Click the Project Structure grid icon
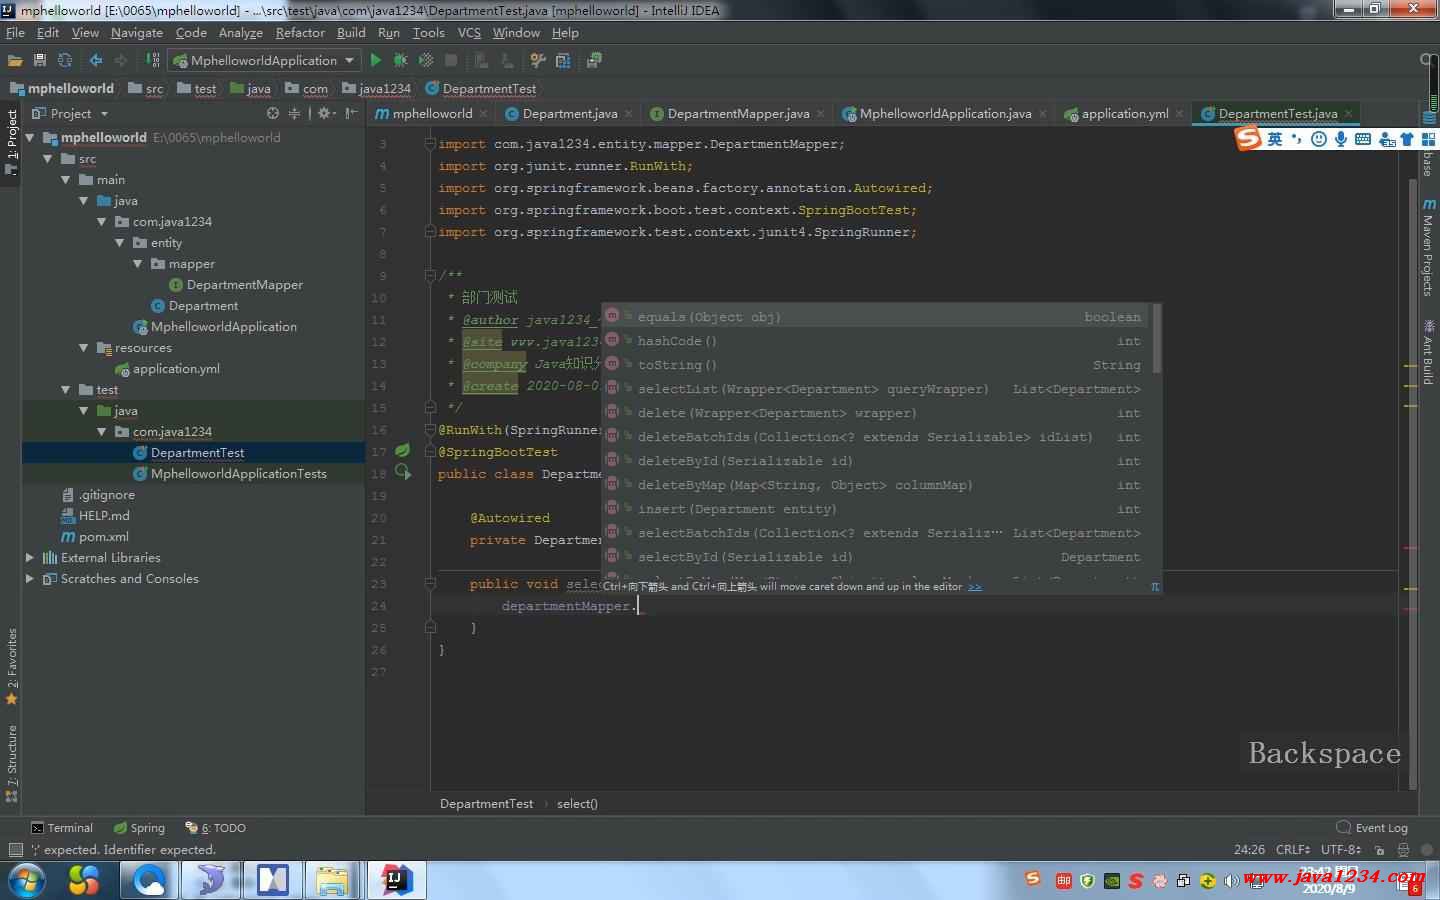The image size is (1440, 900). [x=563, y=61]
